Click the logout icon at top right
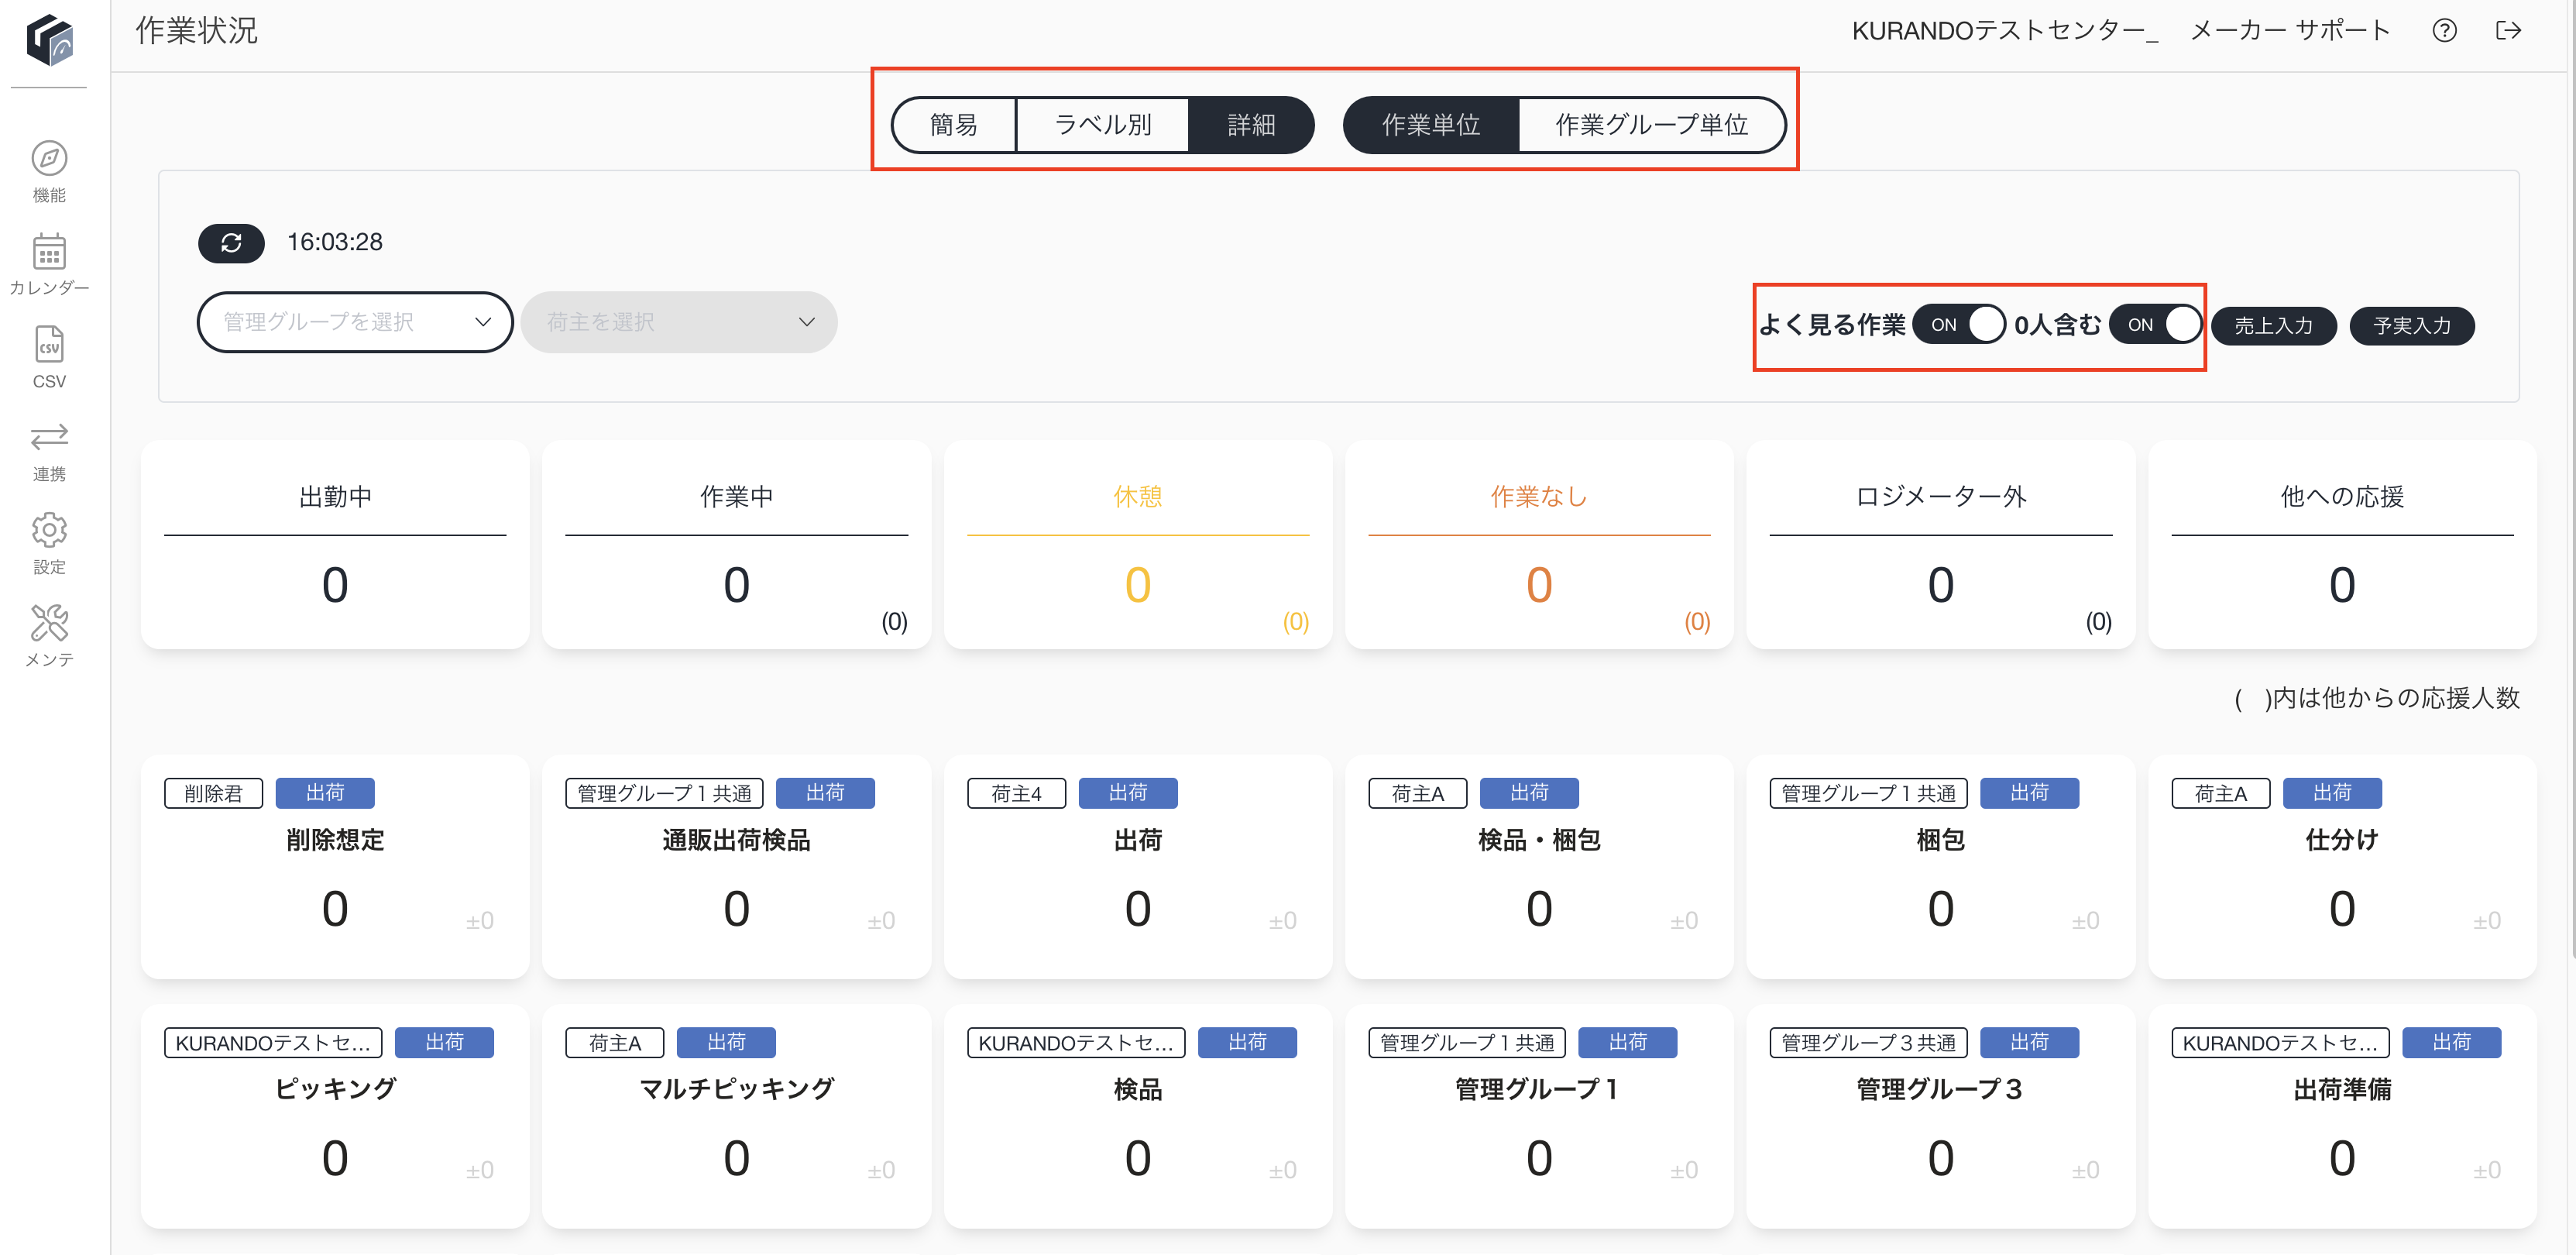 coord(2508,31)
